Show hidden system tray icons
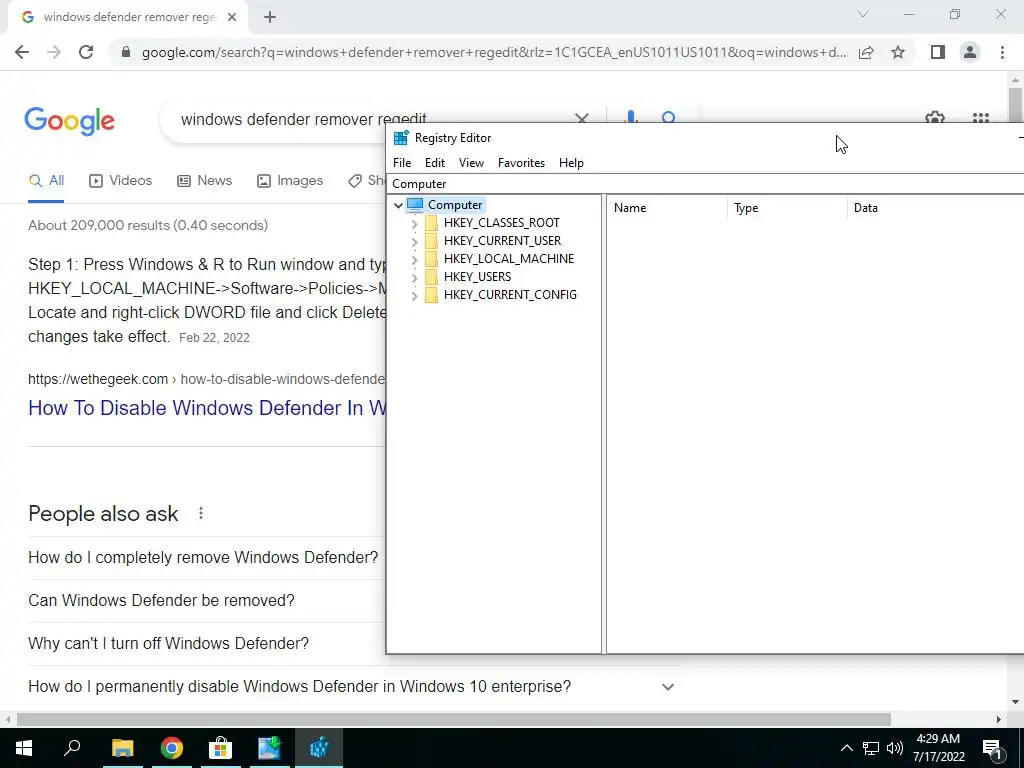The height and width of the screenshot is (768, 1024). (846, 748)
